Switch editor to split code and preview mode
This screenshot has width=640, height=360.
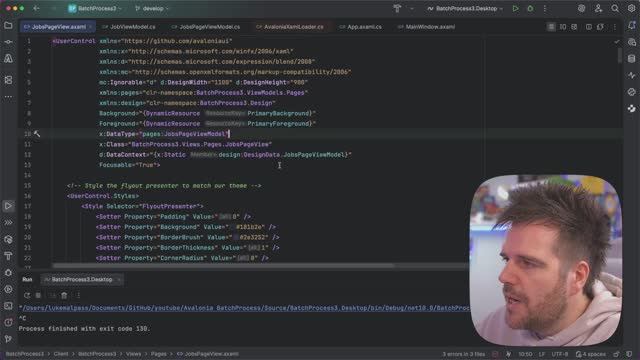point(563,27)
